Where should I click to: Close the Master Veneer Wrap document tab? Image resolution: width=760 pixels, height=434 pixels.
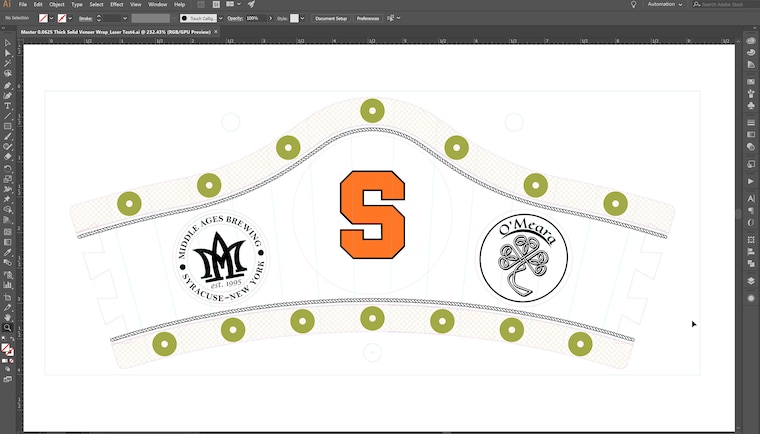216,32
